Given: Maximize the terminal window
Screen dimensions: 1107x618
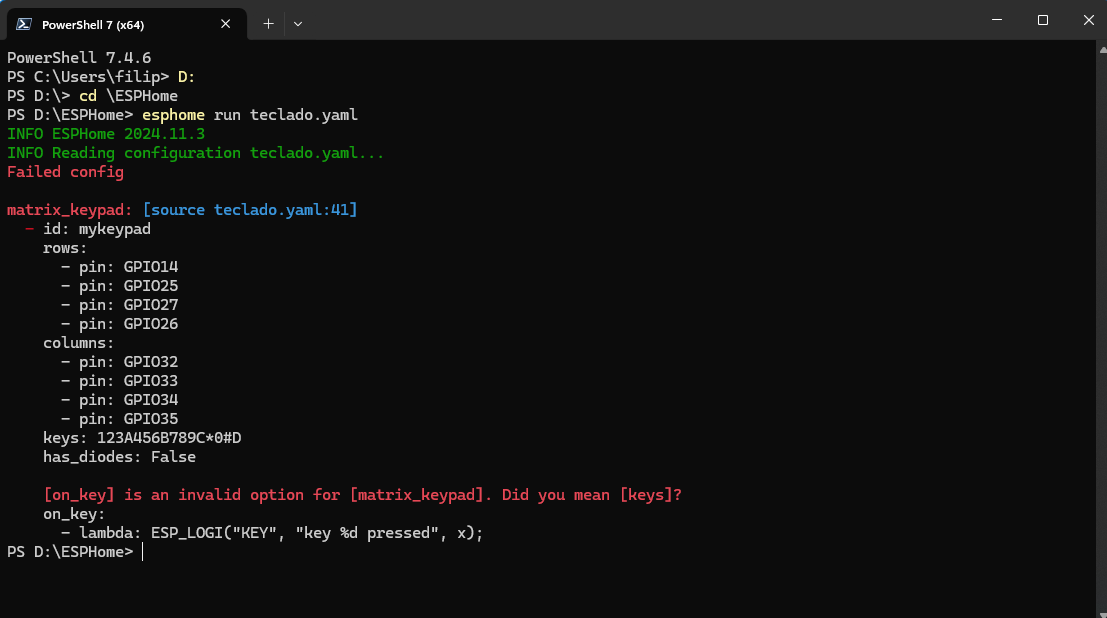Looking at the screenshot, I should coord(1043,20).
